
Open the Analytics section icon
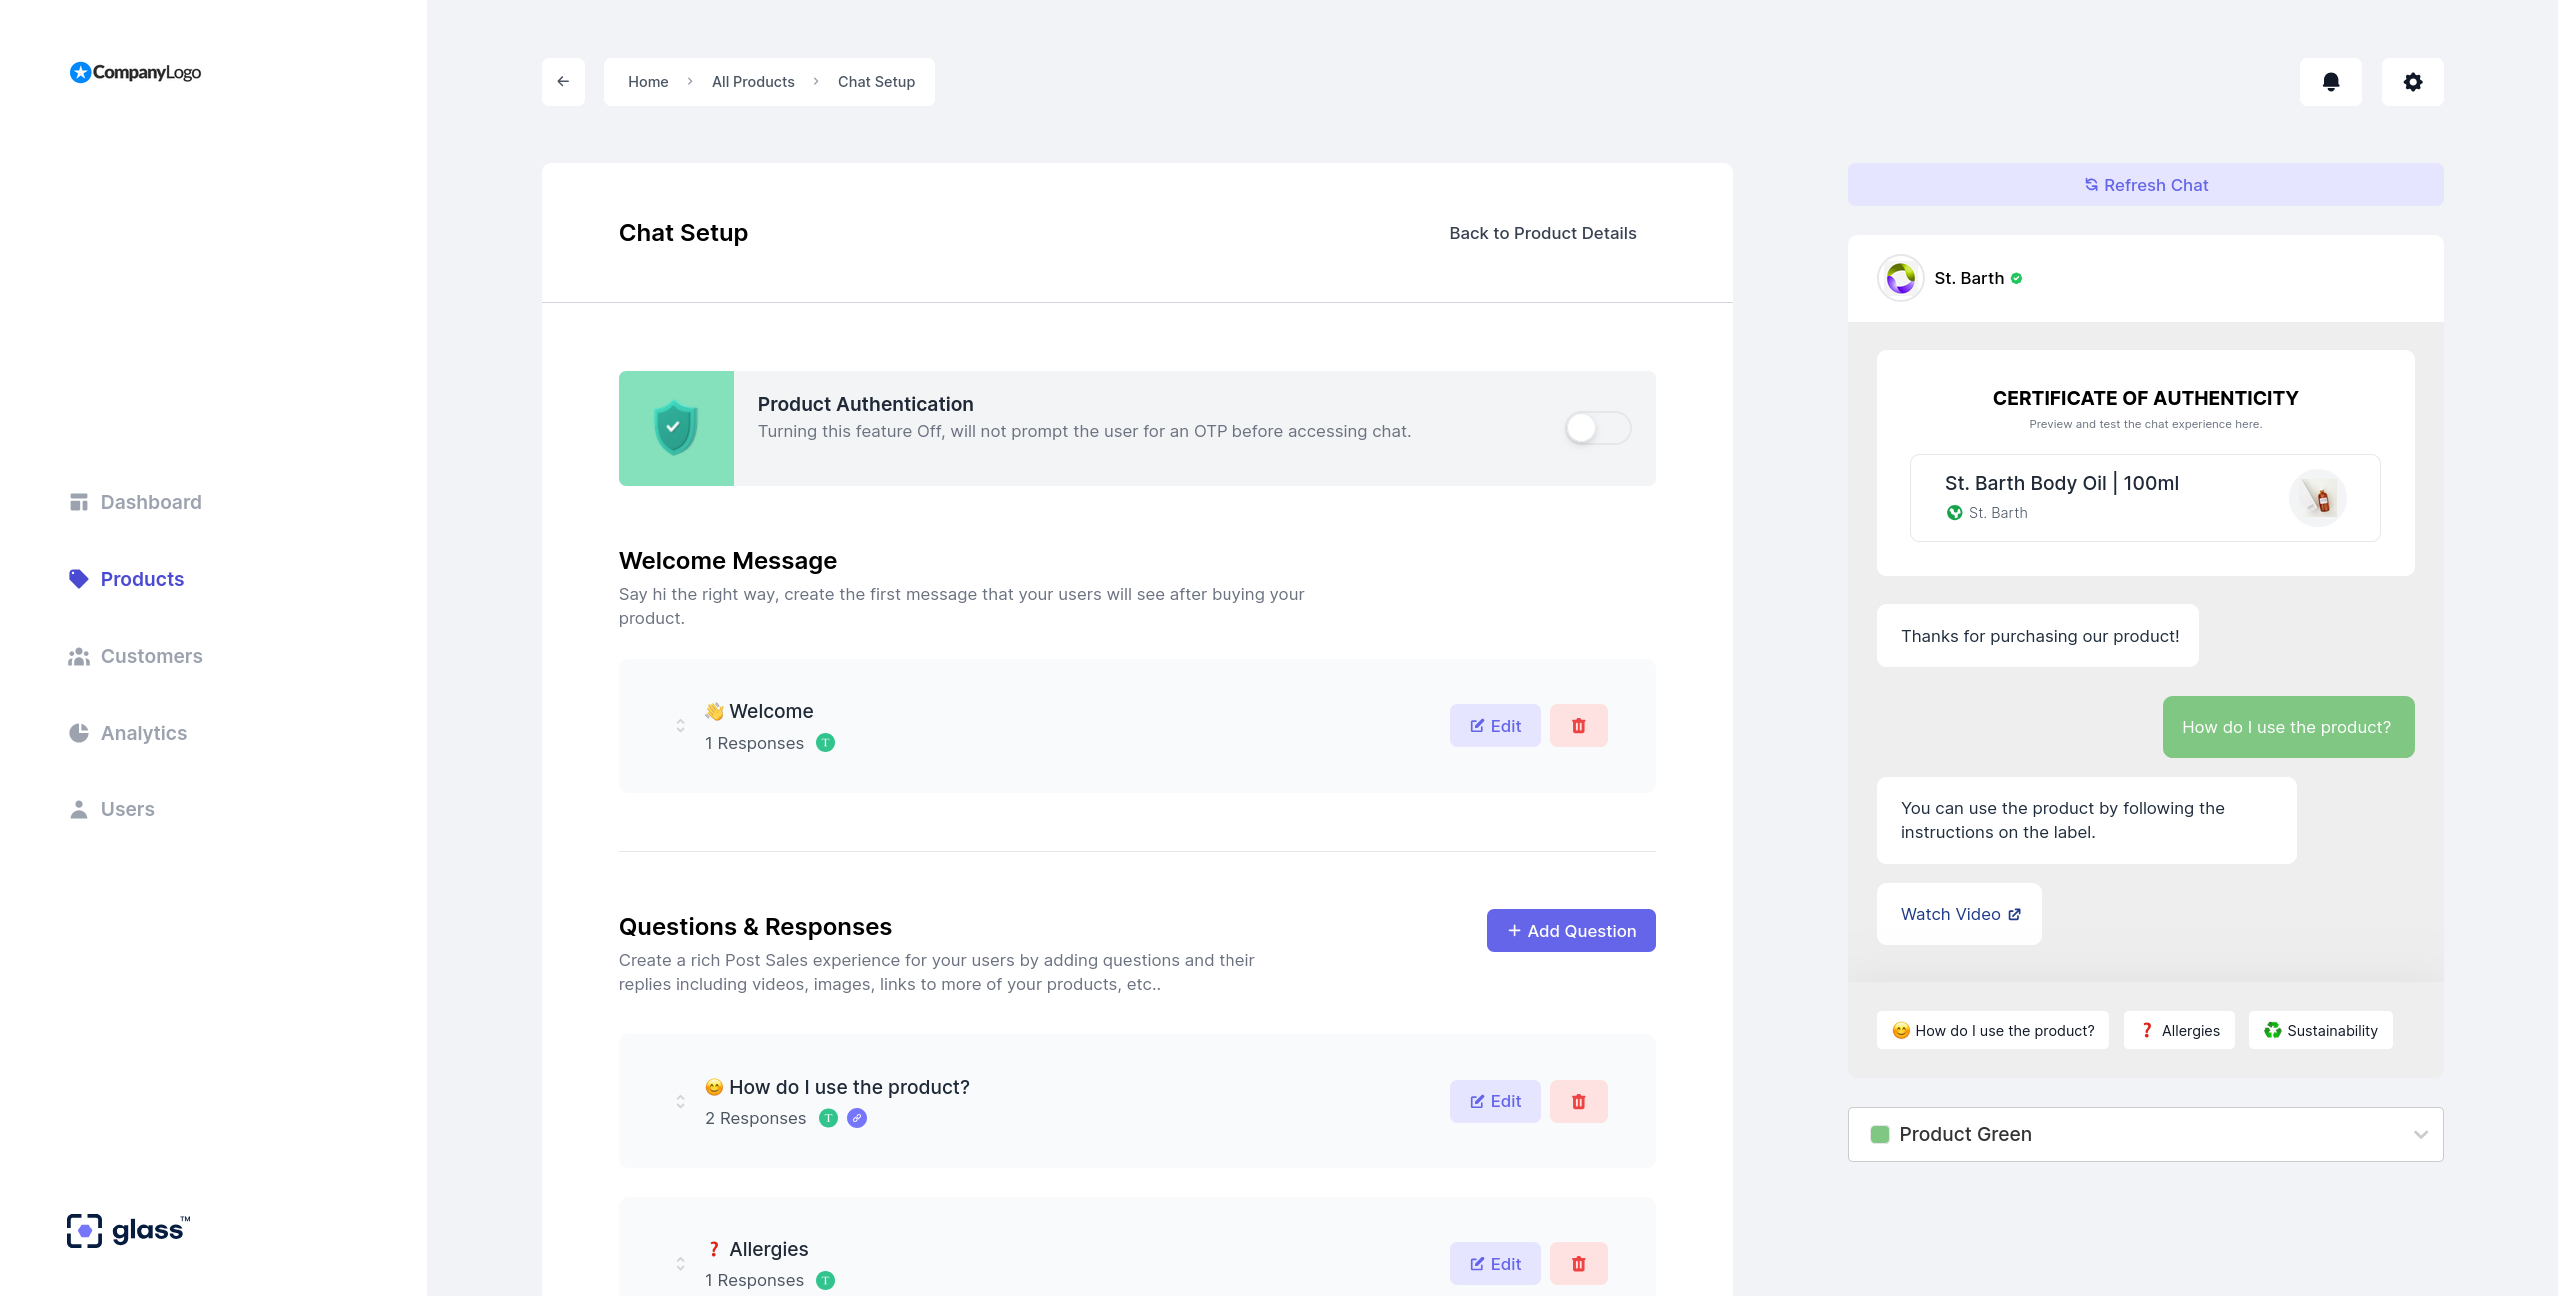[80, 732]
